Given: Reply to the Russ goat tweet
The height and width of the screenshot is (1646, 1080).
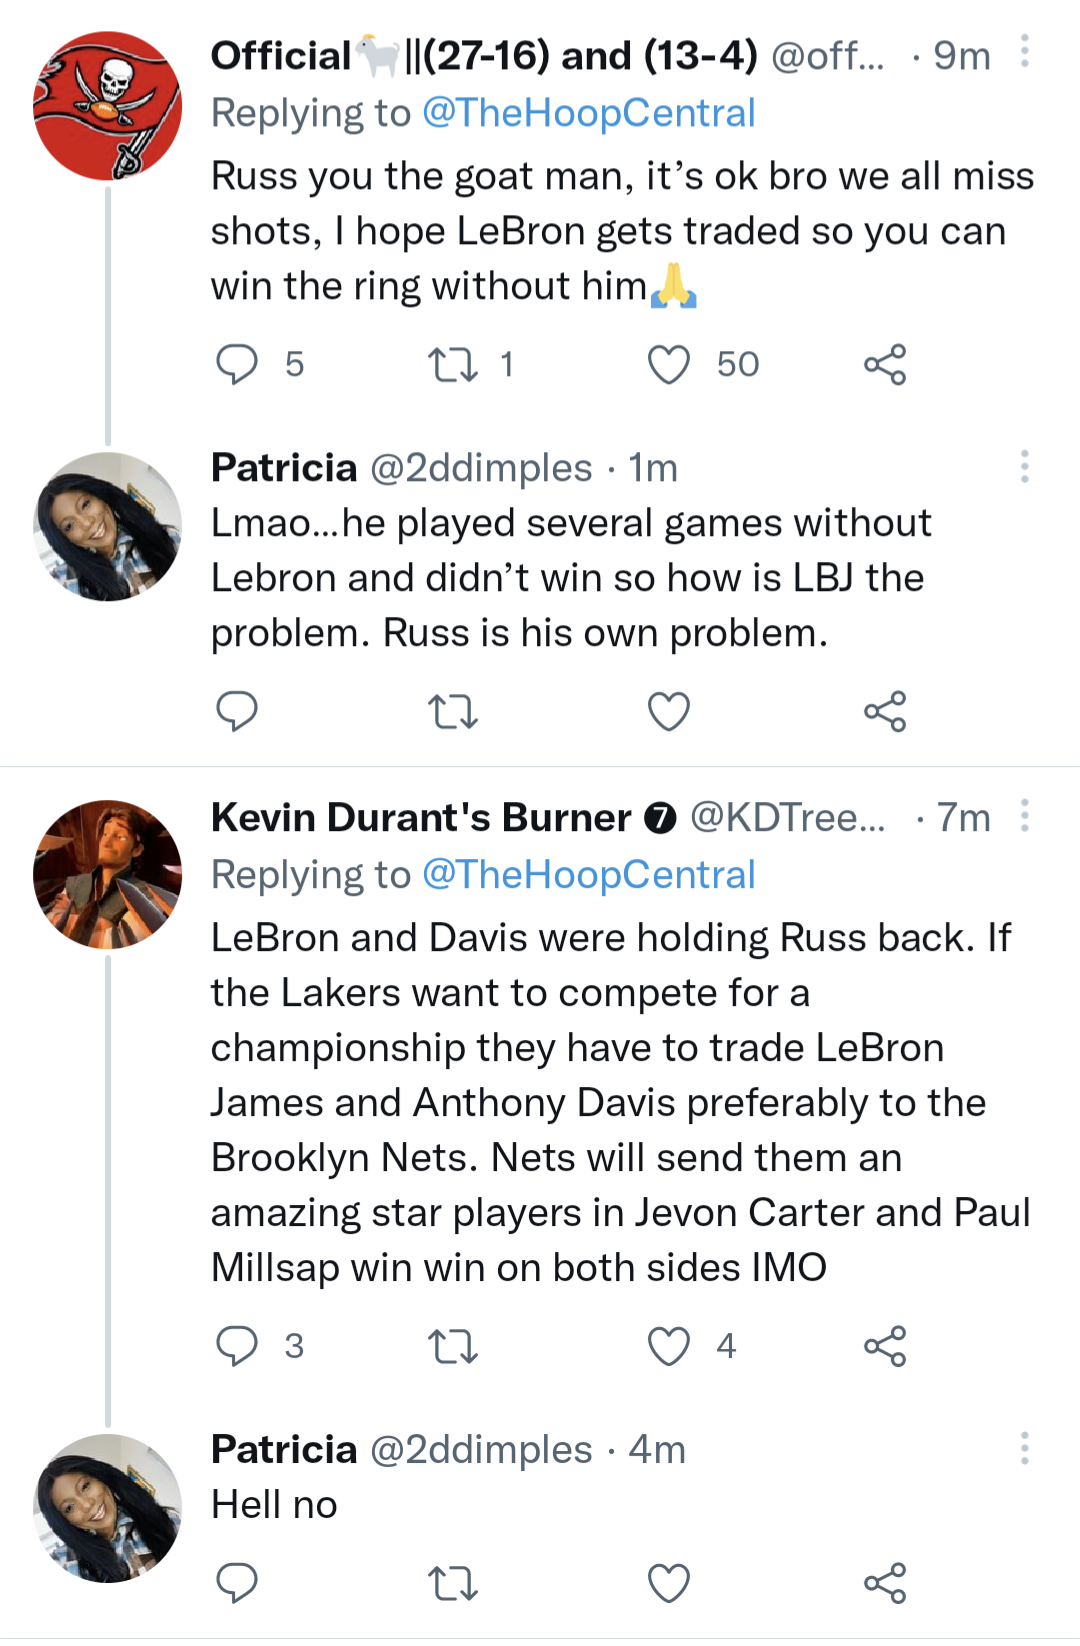Looking at the screenshot, I should [x=237, y=364].
